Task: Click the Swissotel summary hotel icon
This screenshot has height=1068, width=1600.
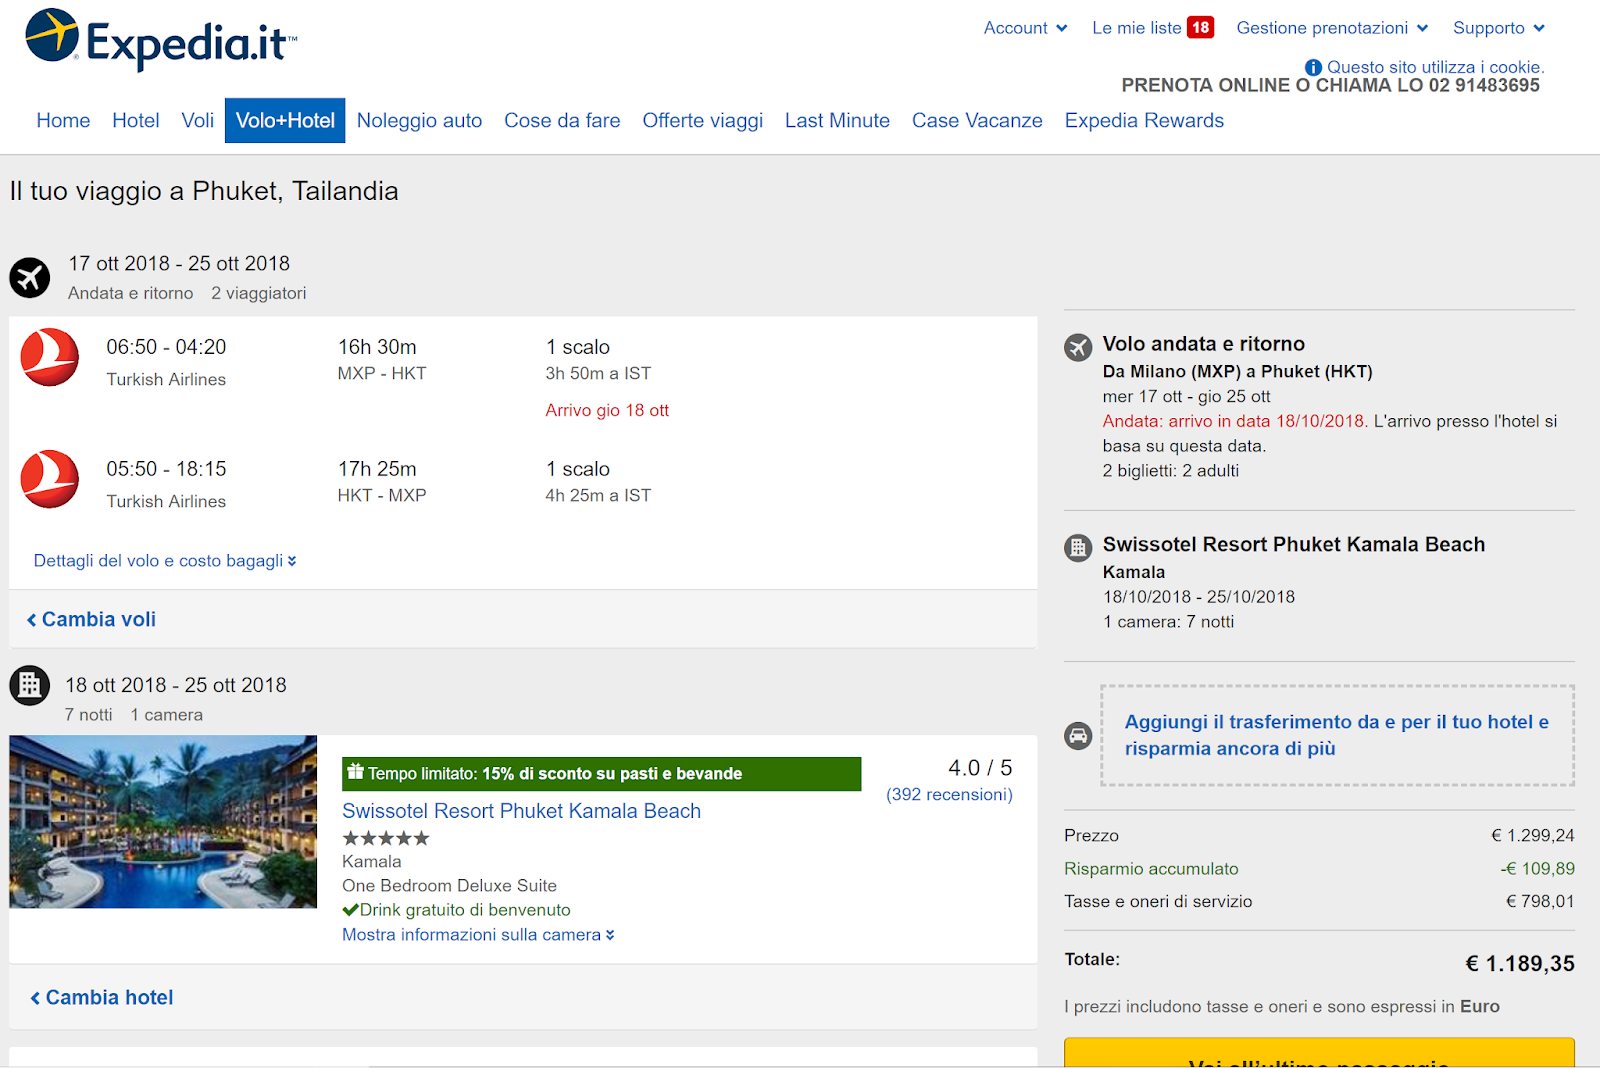Action: 1078,547
